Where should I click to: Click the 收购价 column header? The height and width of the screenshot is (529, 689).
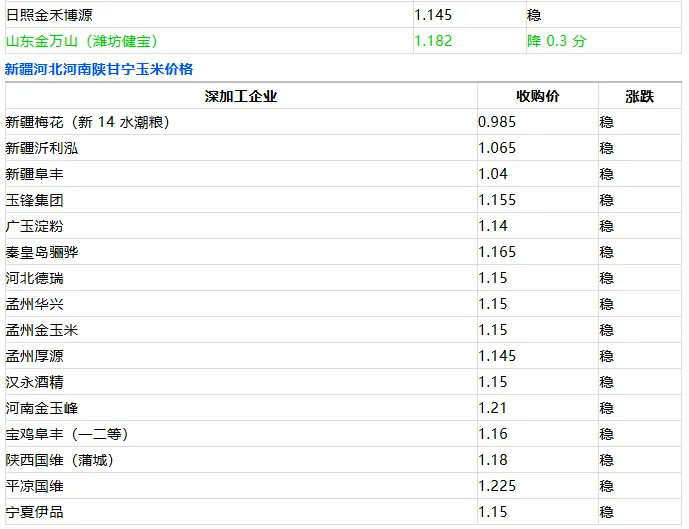tap(538, 96)
